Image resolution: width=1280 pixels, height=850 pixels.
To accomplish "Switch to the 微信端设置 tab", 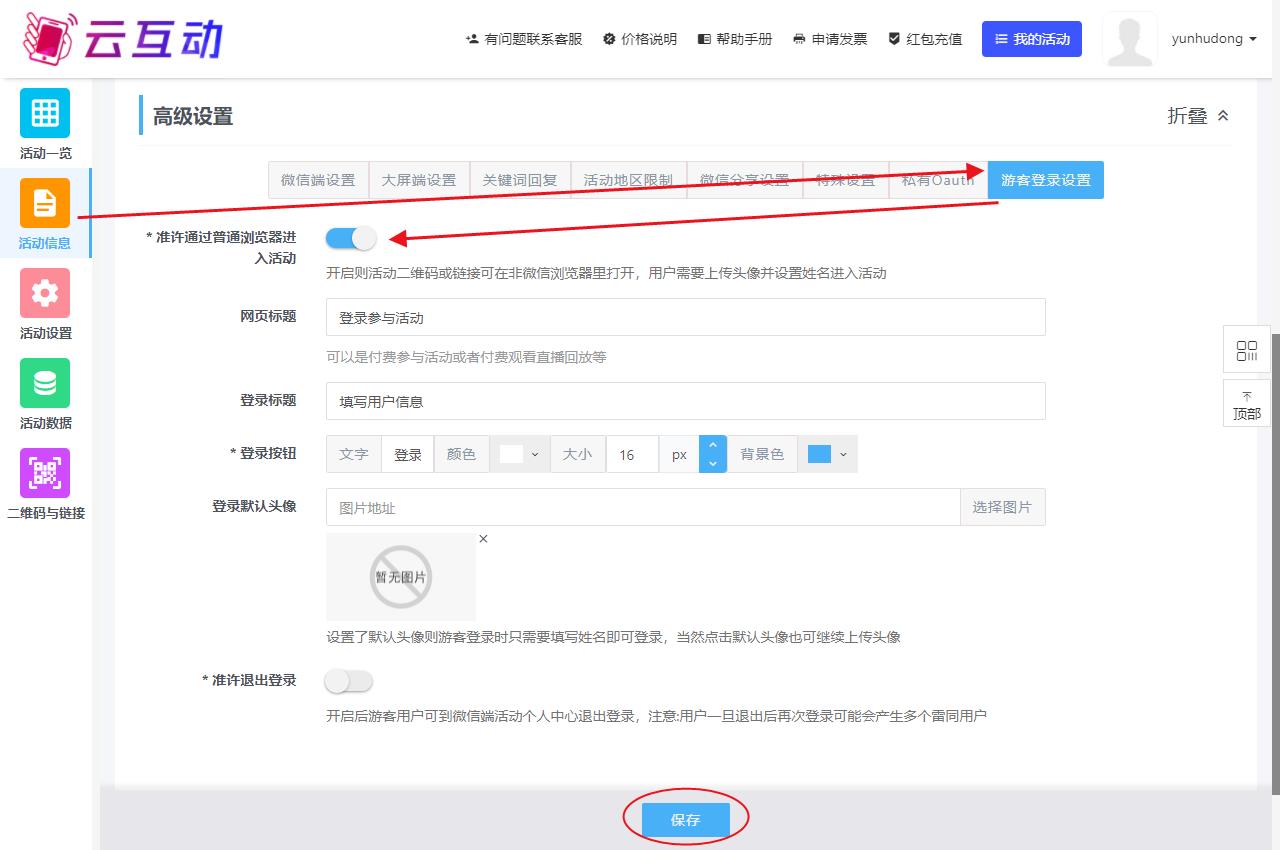I will (318, 180).
